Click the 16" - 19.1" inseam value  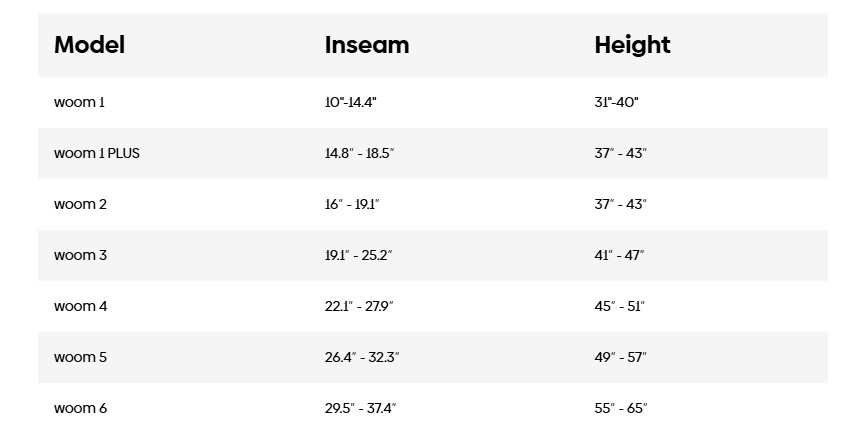pos(352,204)
